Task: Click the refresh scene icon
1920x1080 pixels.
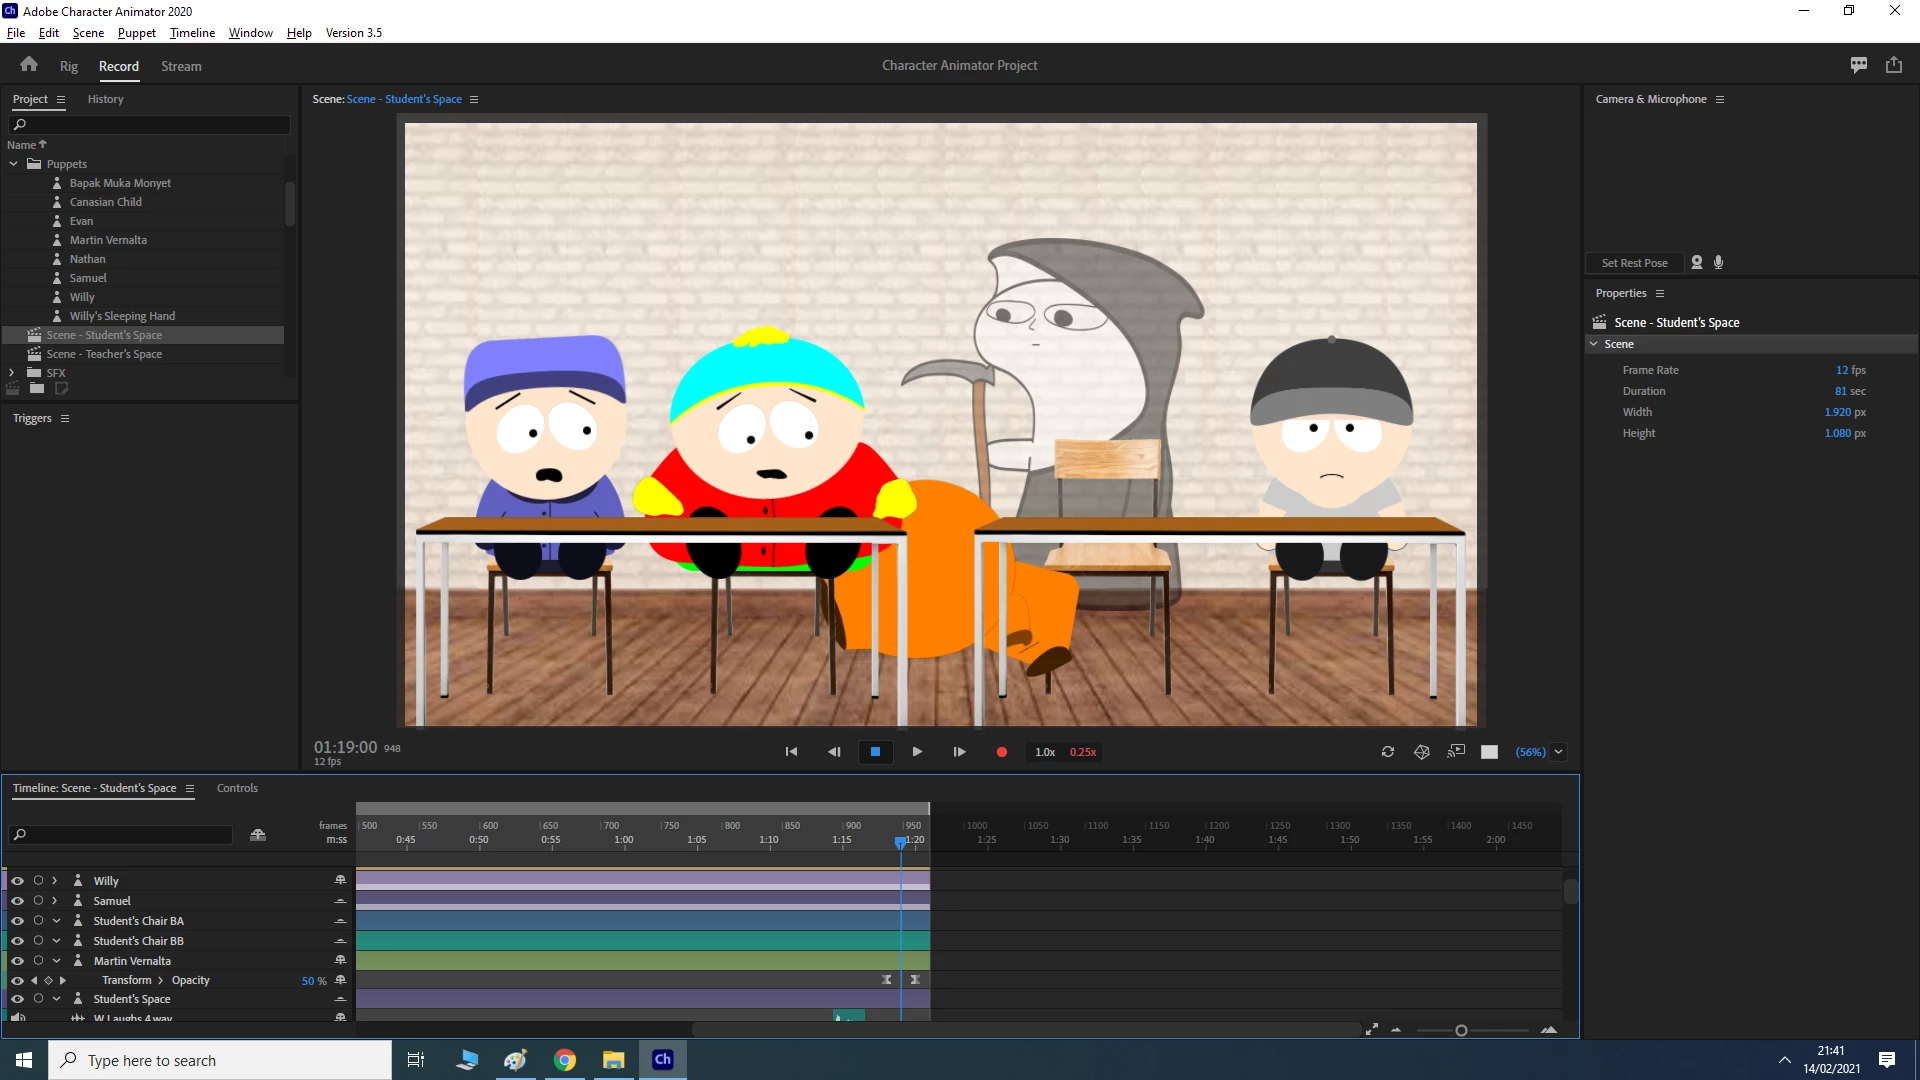Action: pyautogui.click(x=1388, y=752)
